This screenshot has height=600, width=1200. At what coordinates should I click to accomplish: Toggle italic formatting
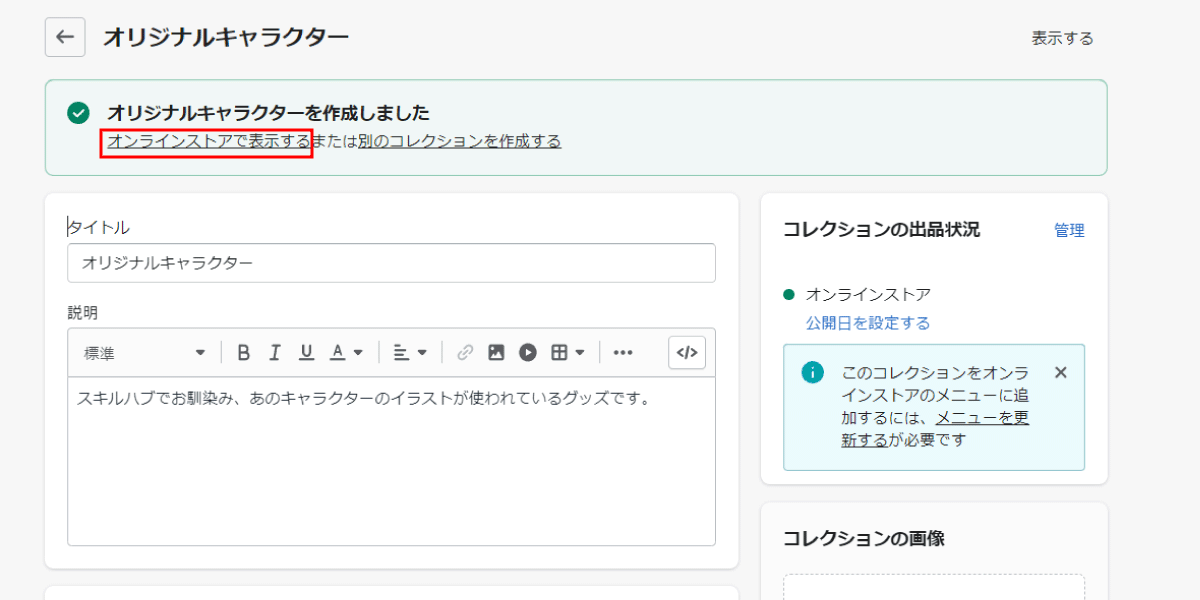click(x=275, y=352)
